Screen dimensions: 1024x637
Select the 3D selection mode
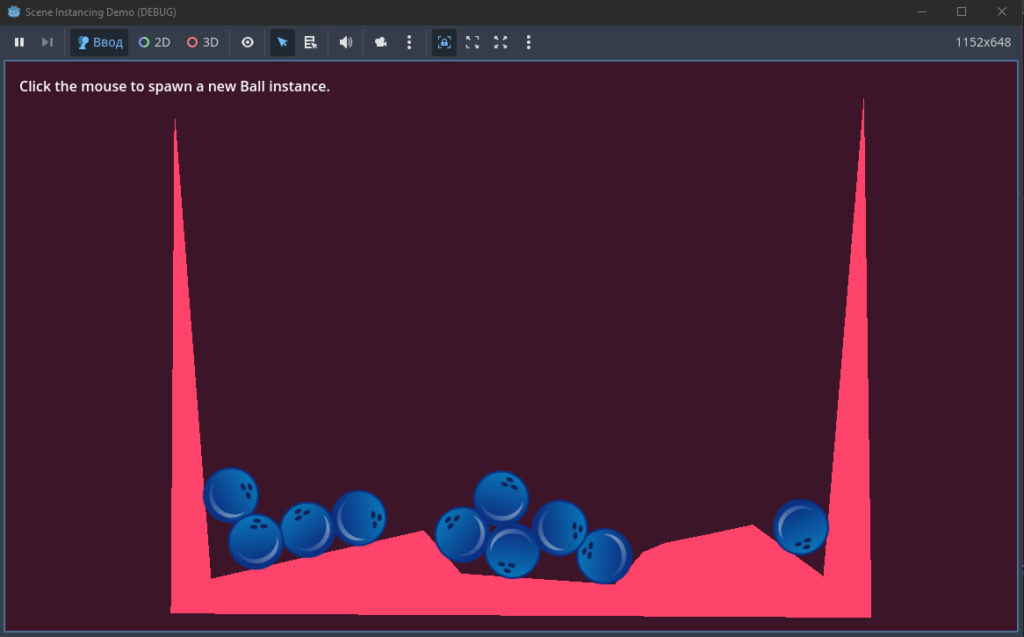(x=202, y=42)
